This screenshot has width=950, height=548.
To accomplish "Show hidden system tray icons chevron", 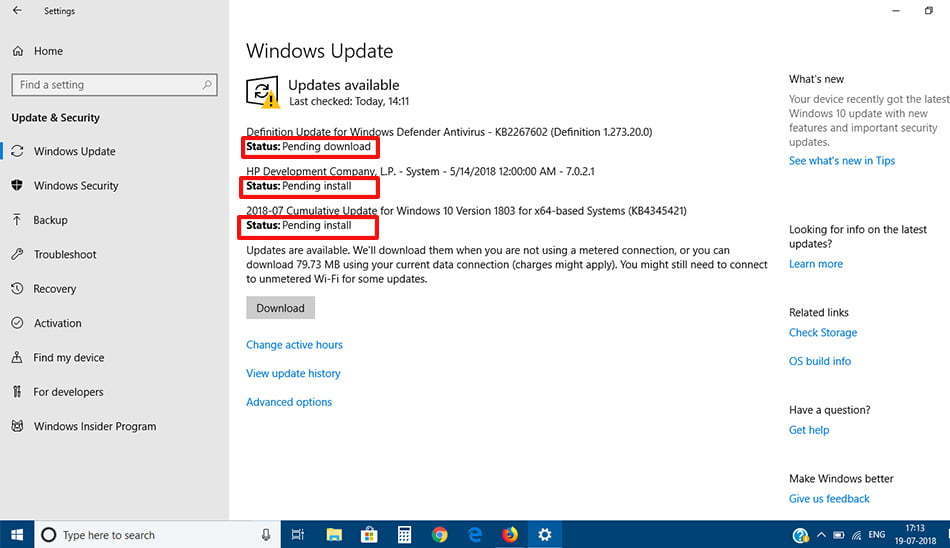I will tap(821, 535).
